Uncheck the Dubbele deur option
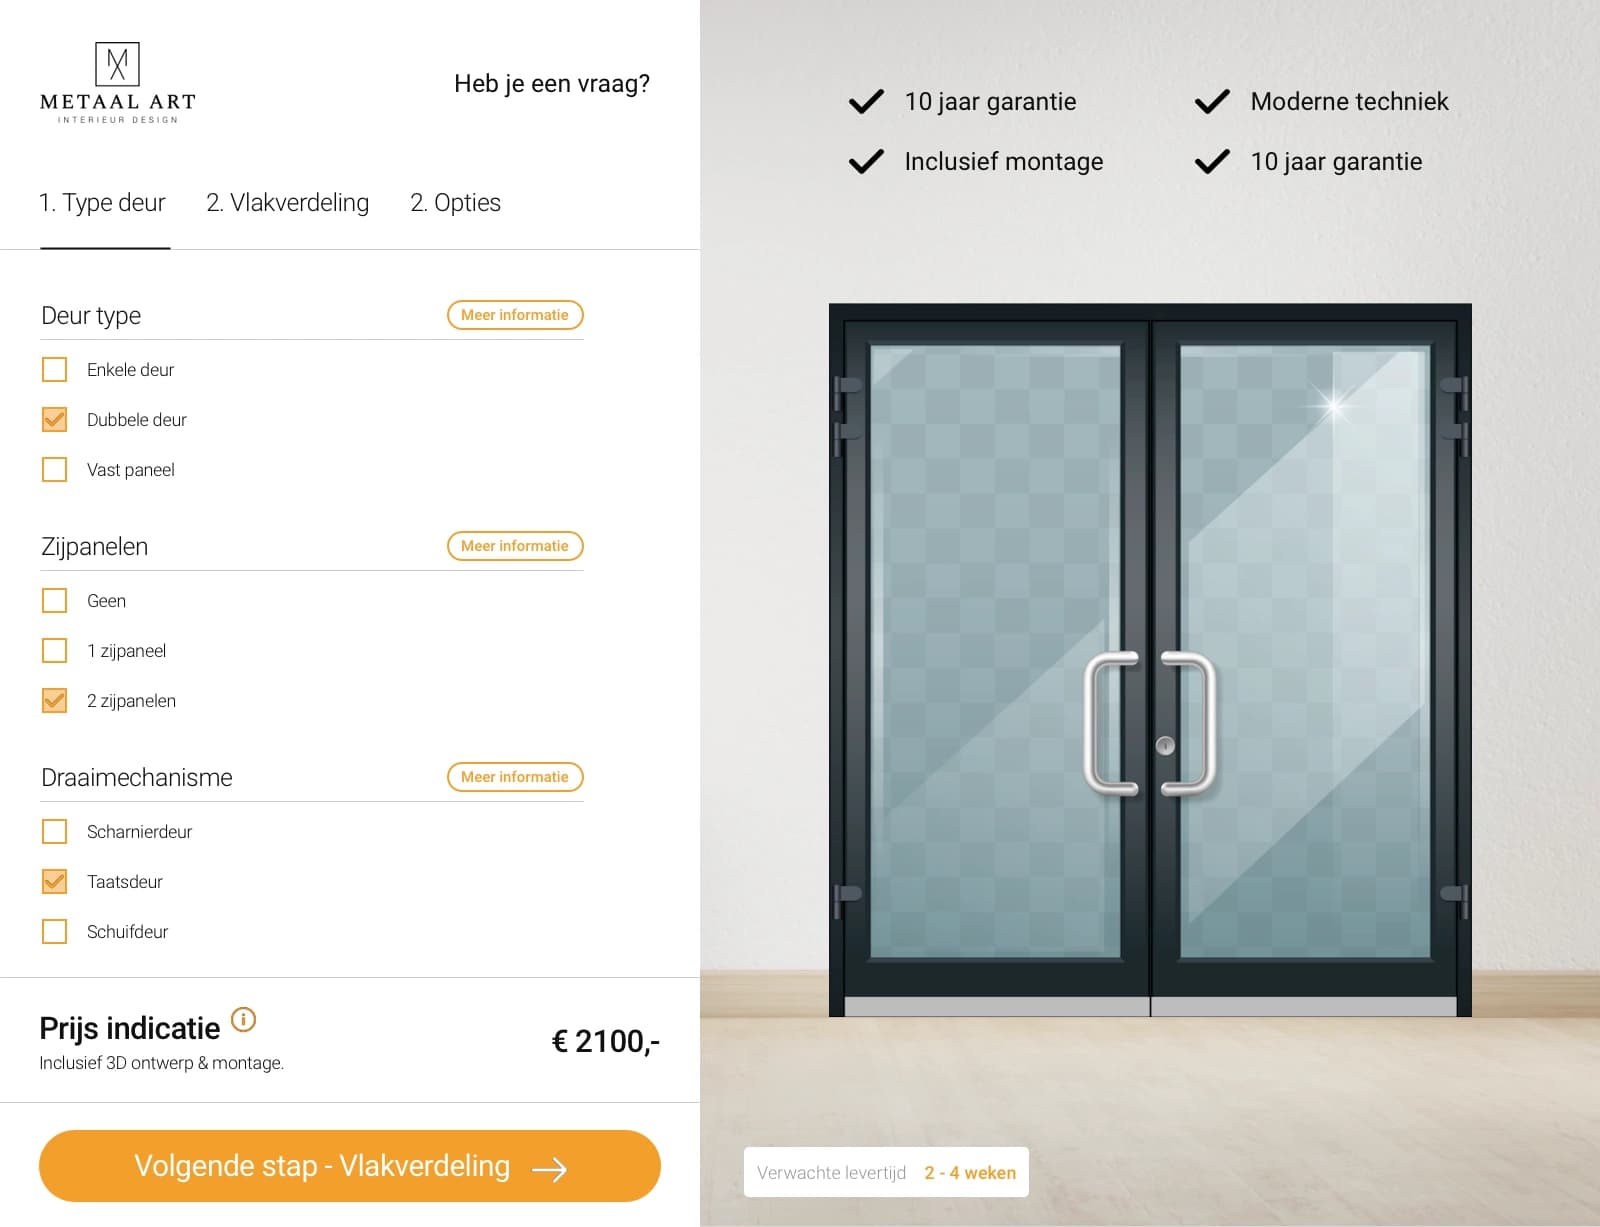The image size is (1600, 1227). (54, 419)
